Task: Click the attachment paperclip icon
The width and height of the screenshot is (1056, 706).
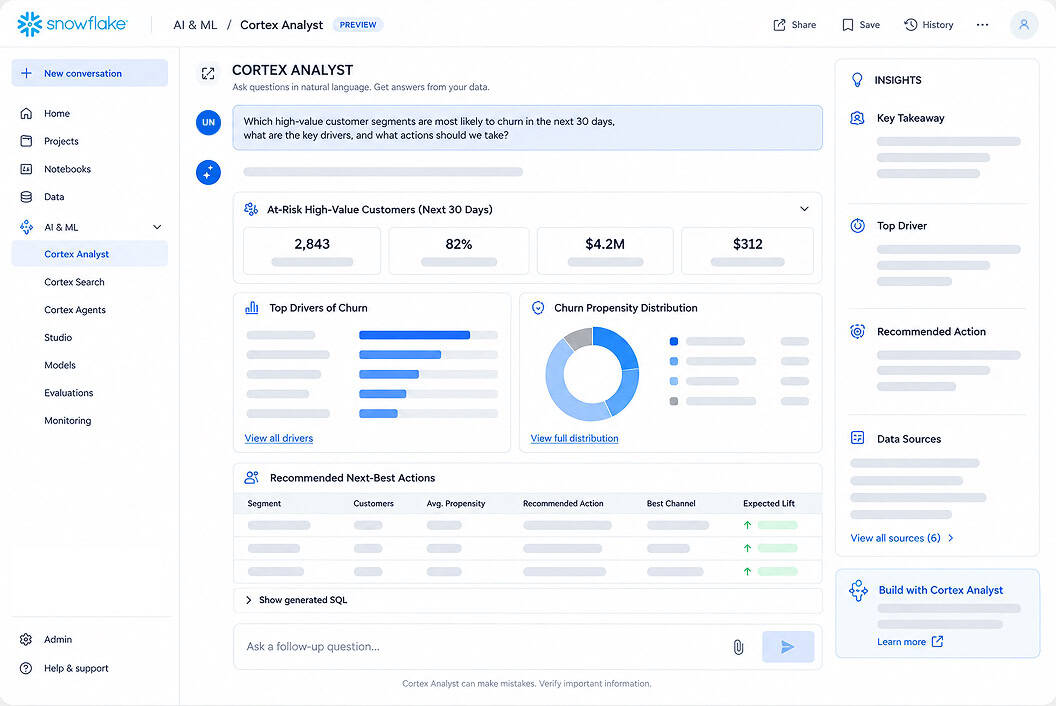Action: pyautogui.click(x=738, y=647)
